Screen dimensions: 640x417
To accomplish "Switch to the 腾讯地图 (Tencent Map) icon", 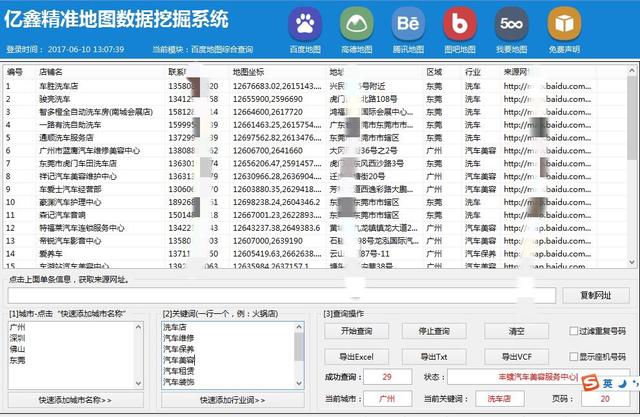I will tap(407, 23).
